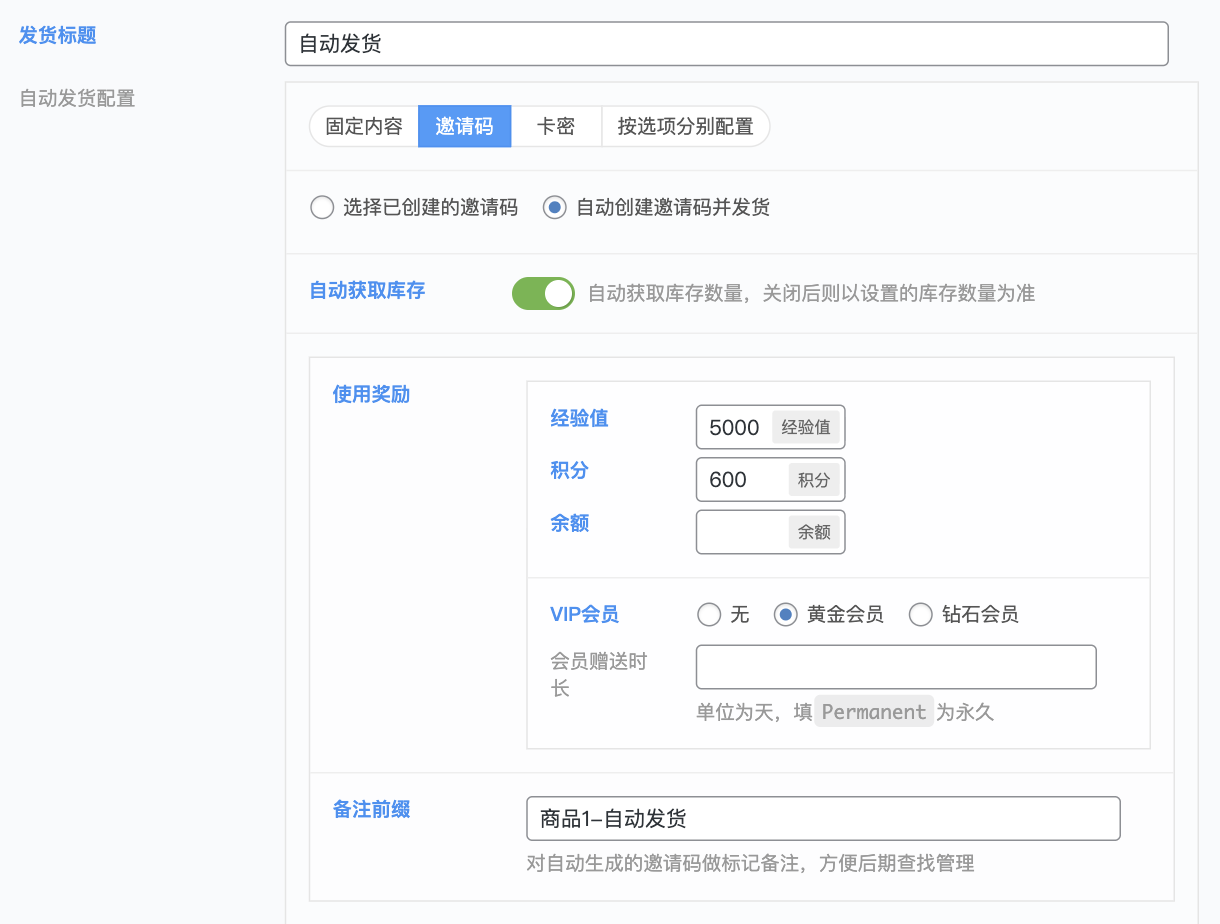1220x924 pixels.
Task: Select the 选择已创建的邀请码 radio option
Action: tap(322, 207)
